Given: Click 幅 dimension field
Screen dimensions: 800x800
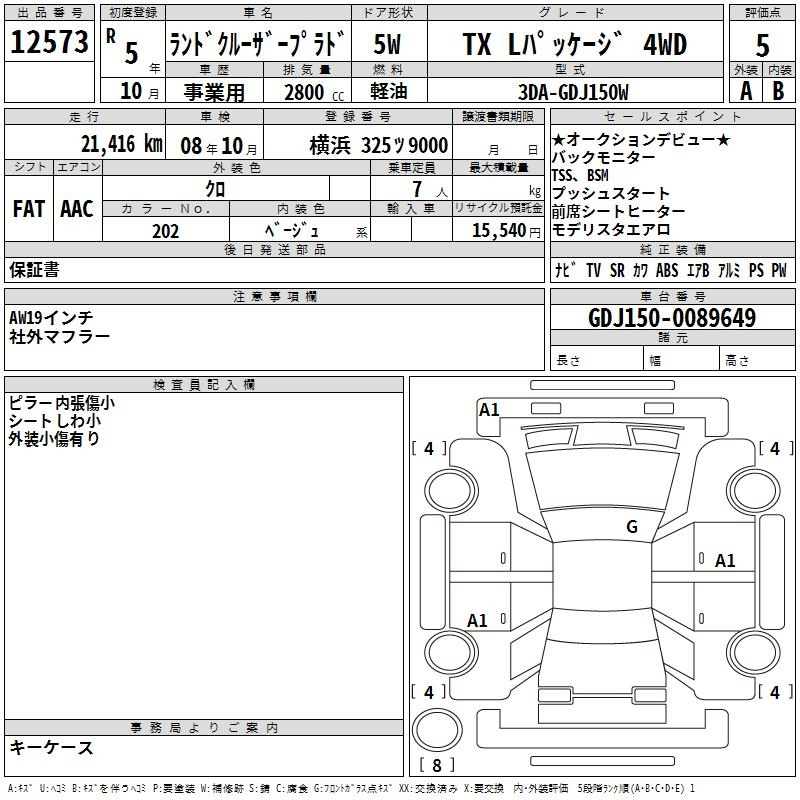Looking at the screenshot, I should 682,360.
